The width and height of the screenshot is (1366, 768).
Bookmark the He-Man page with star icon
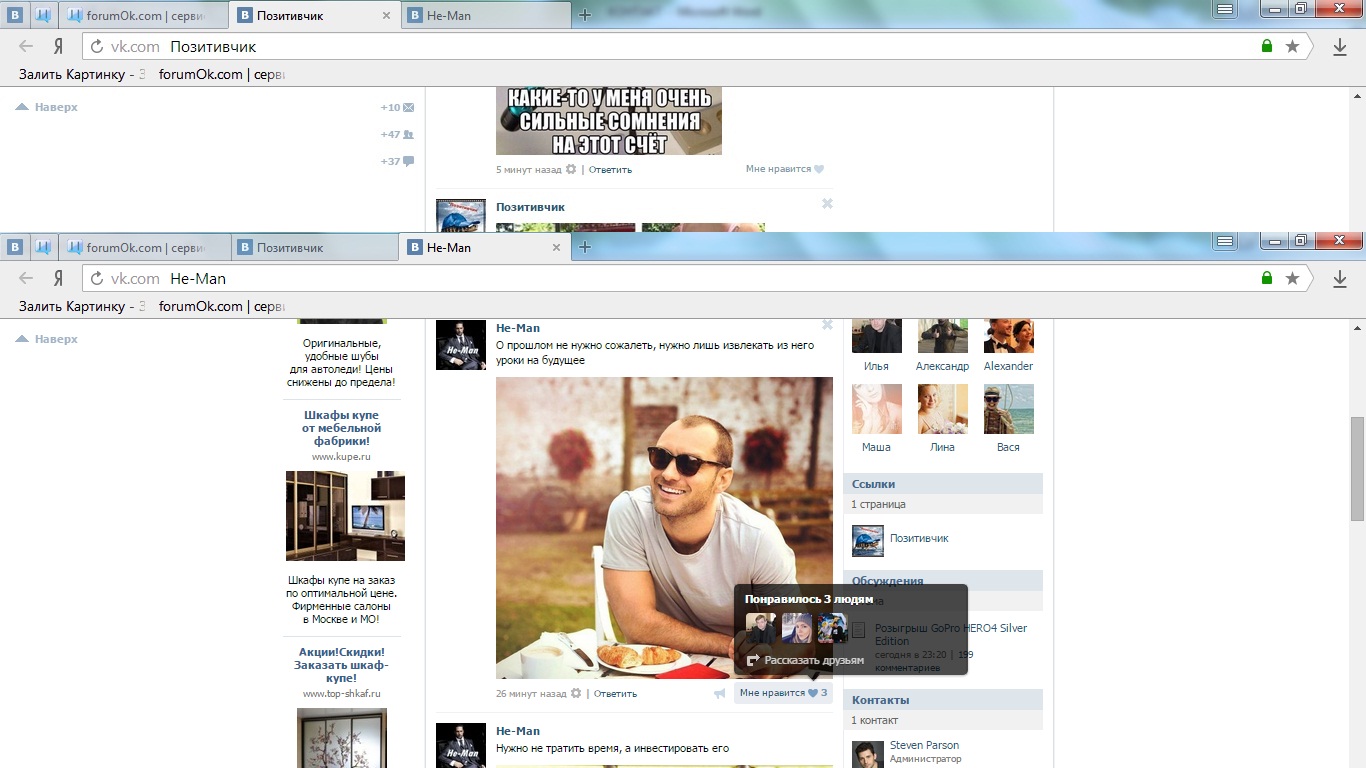(1292, 278)
